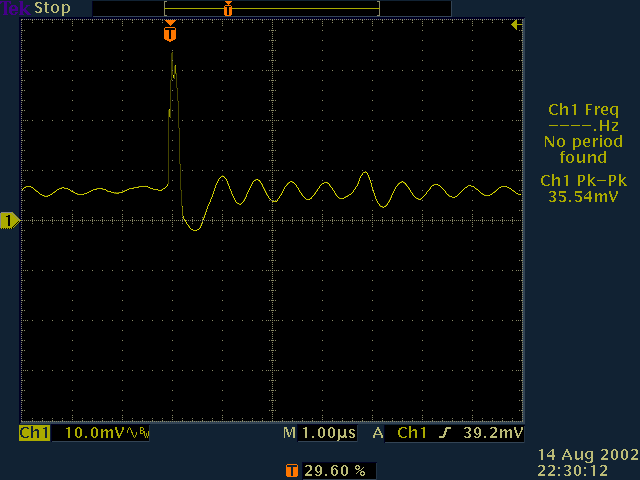The image size is (640, 480).
Task: Click the Stop acquisition status
Action: click(53, 8)
